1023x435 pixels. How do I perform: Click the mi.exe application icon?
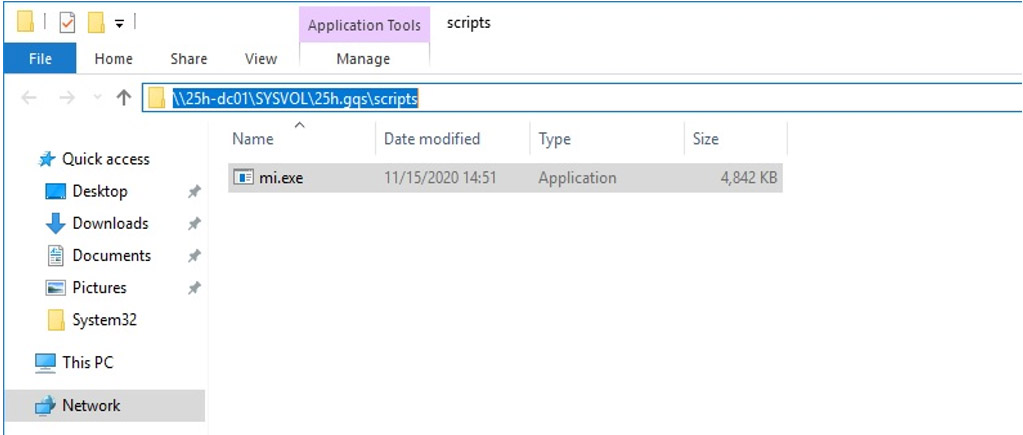(244, 178)
